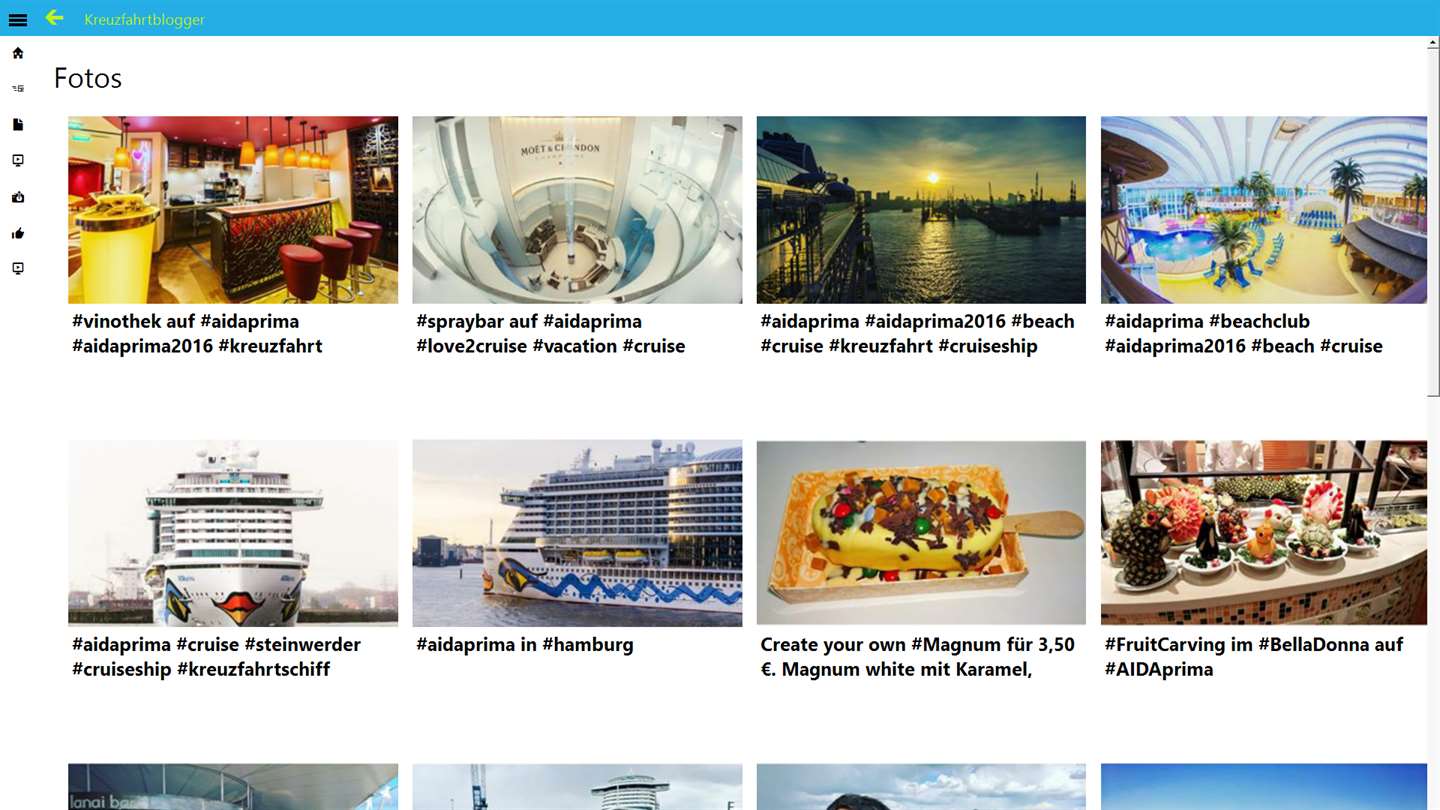Select the thumbs-up like icon
This screenshot has height=810, width=1440.
click(x=18, y=233)
